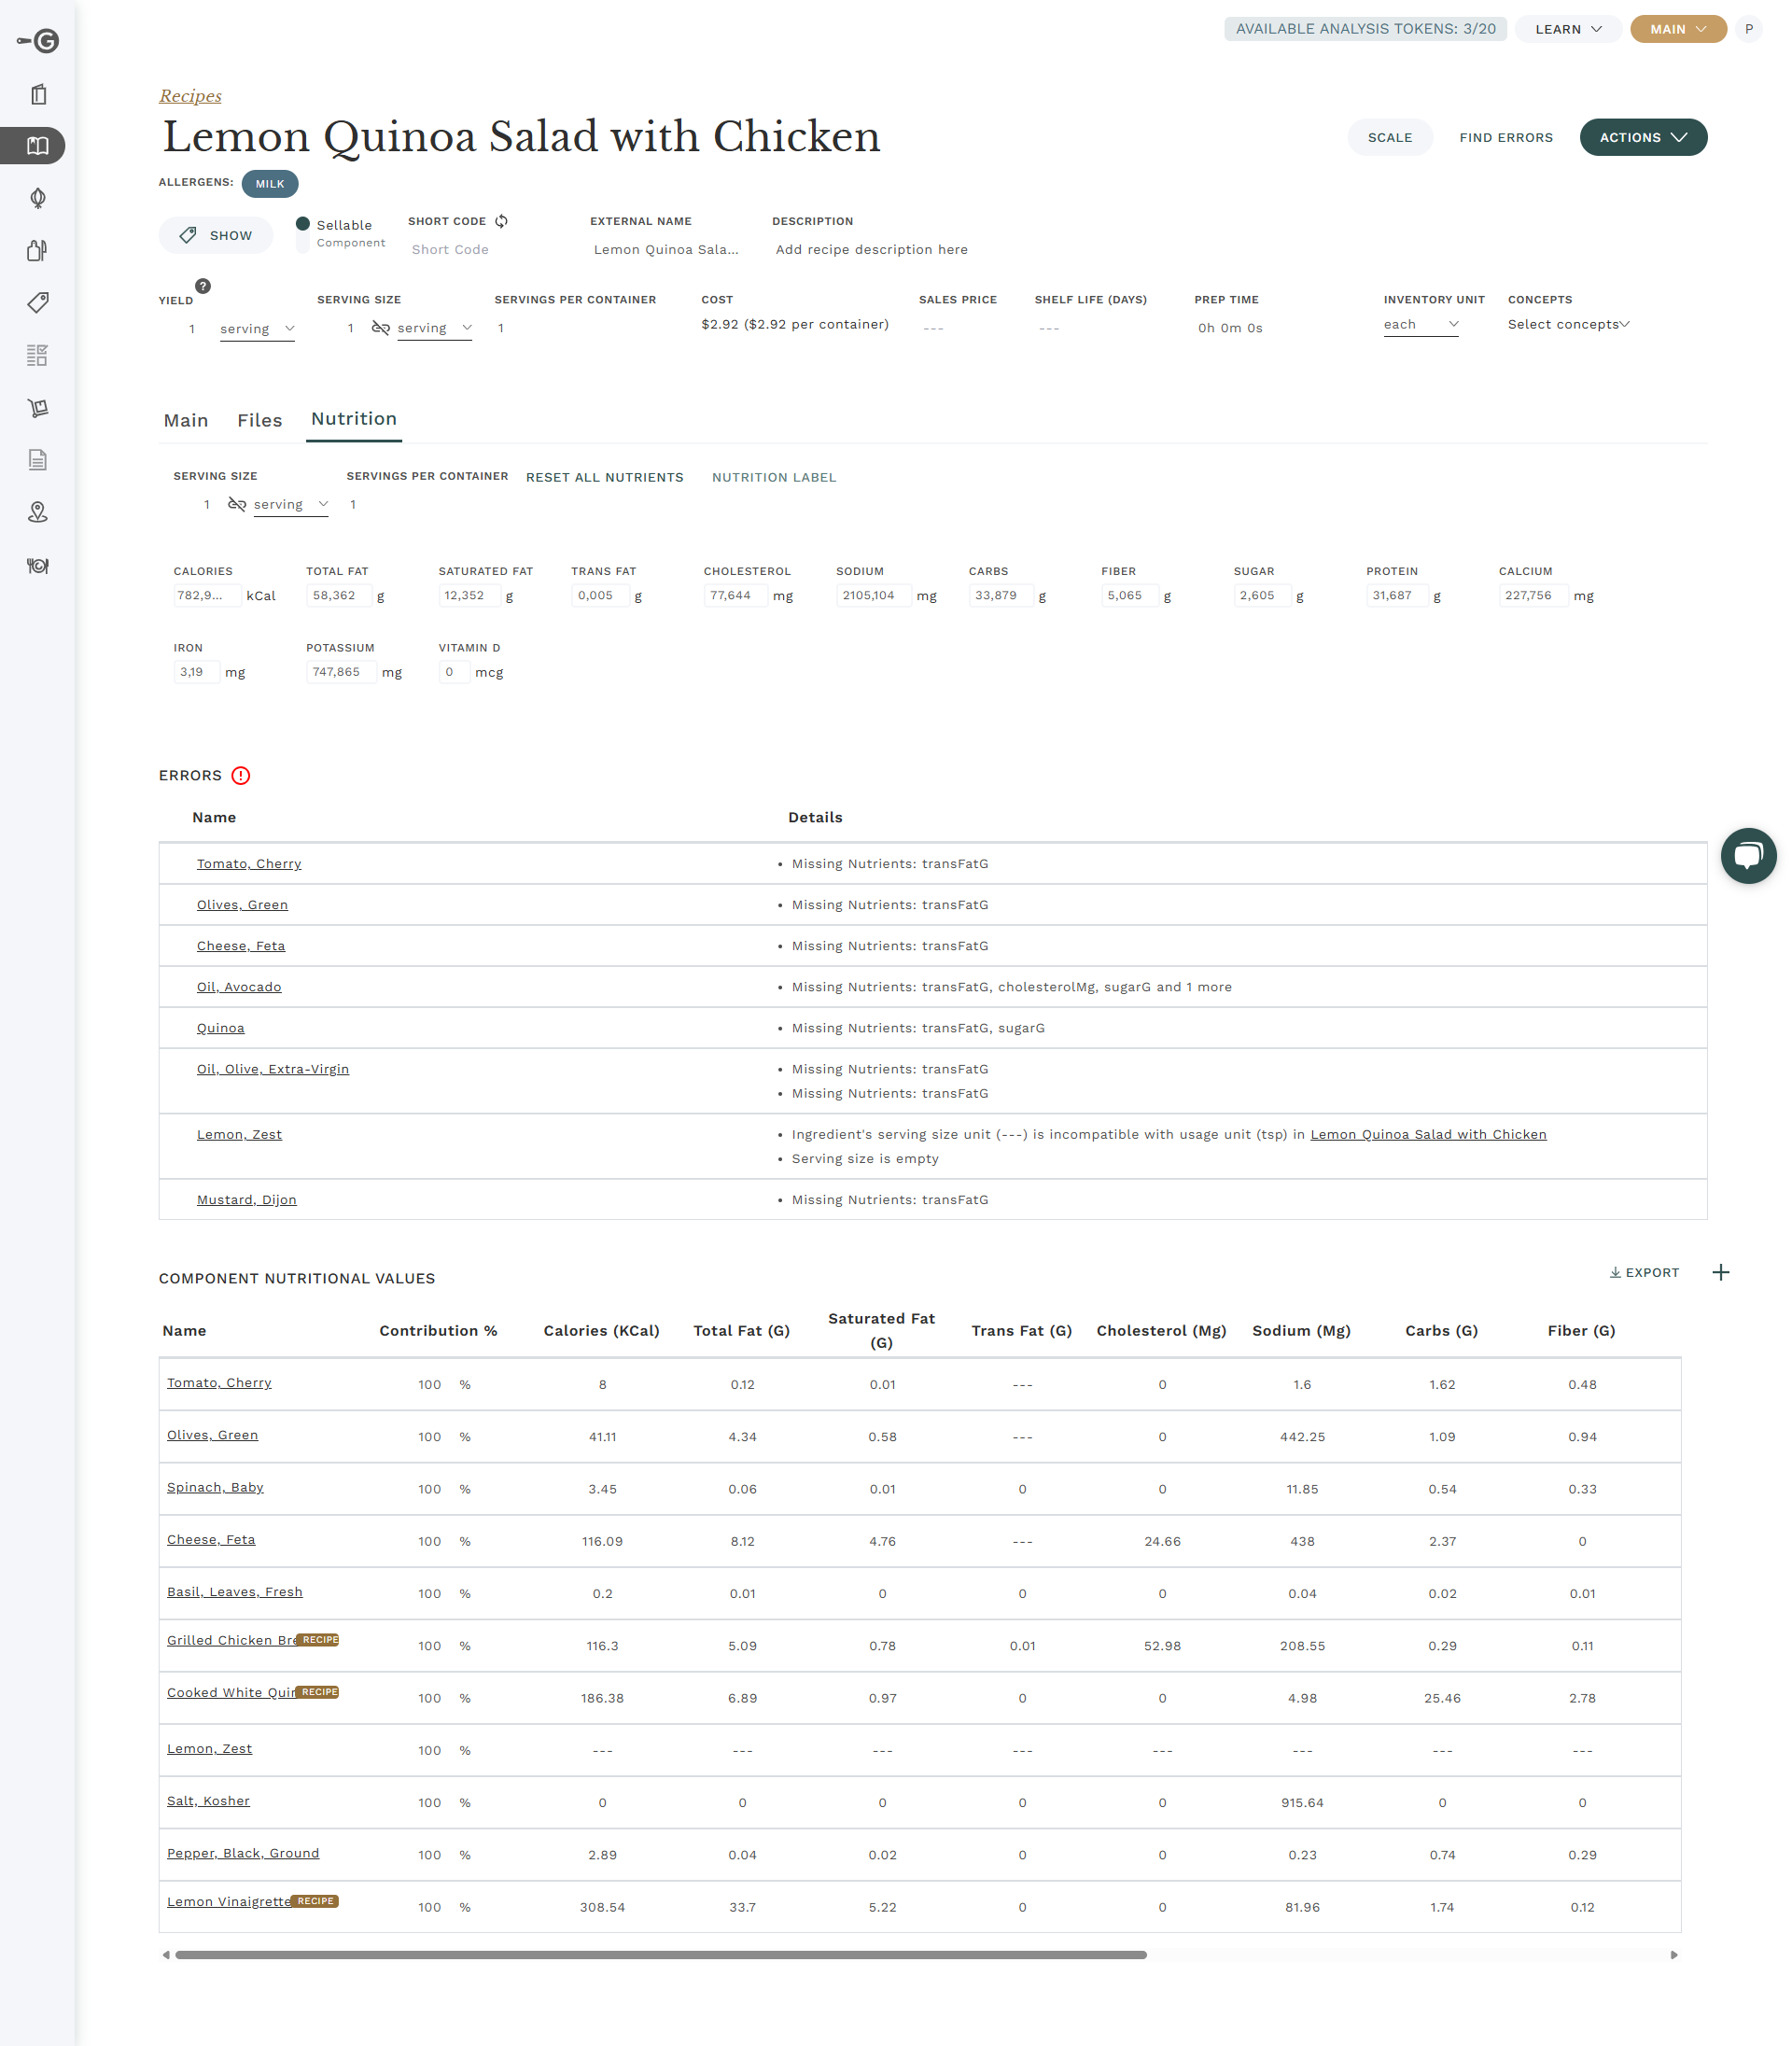
Task: Click the frying pan G logo
Action: click(x=38, y=41)
